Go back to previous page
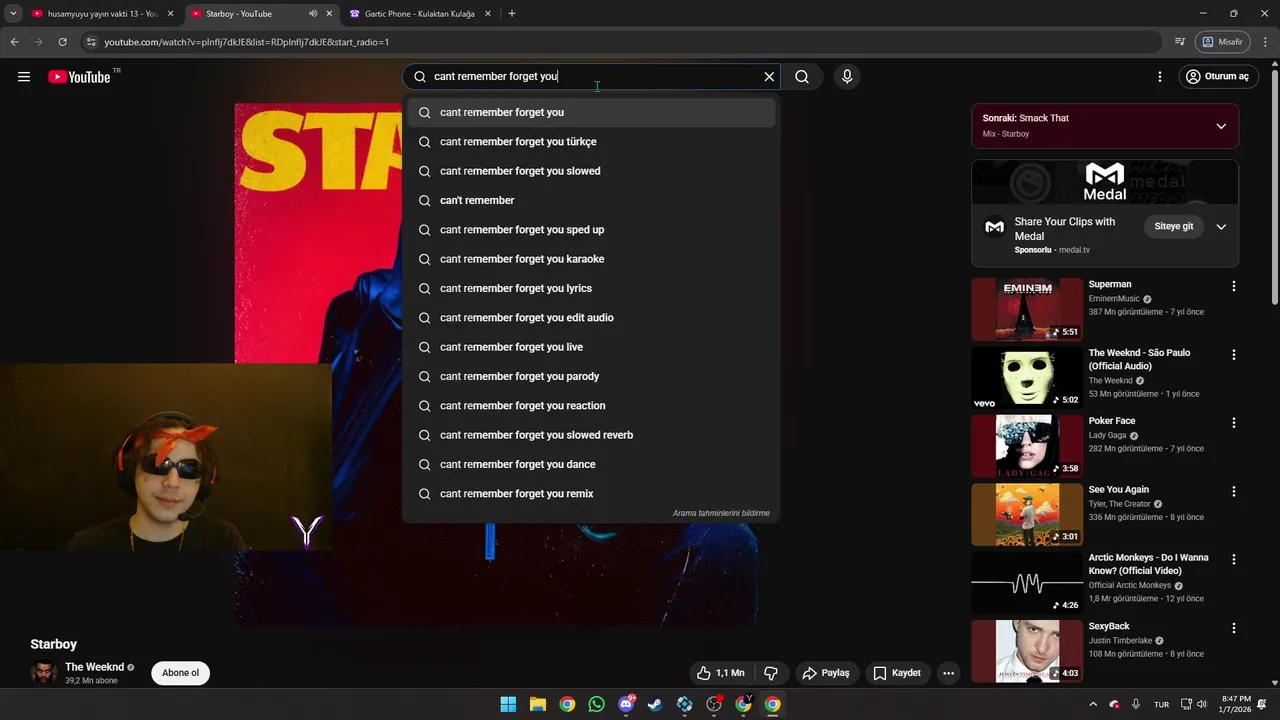This screenshot has width=1280, height=720. [14, 42]
